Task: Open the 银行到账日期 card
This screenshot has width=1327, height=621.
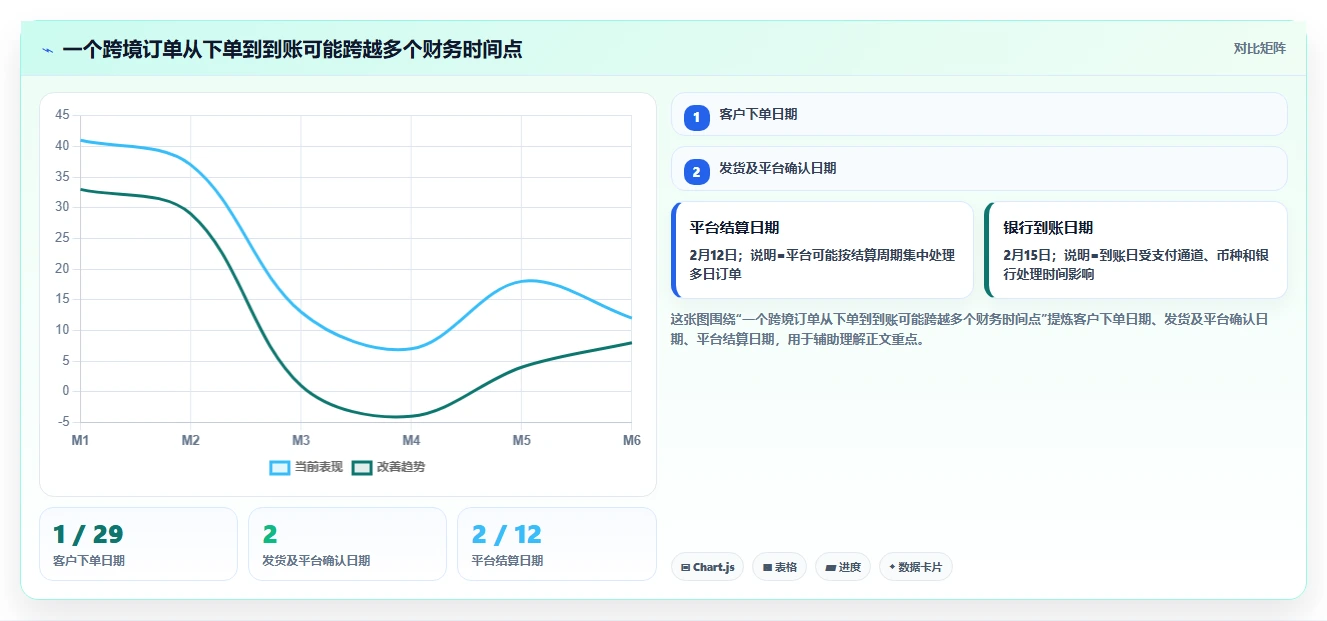Action: [1136, 250]
